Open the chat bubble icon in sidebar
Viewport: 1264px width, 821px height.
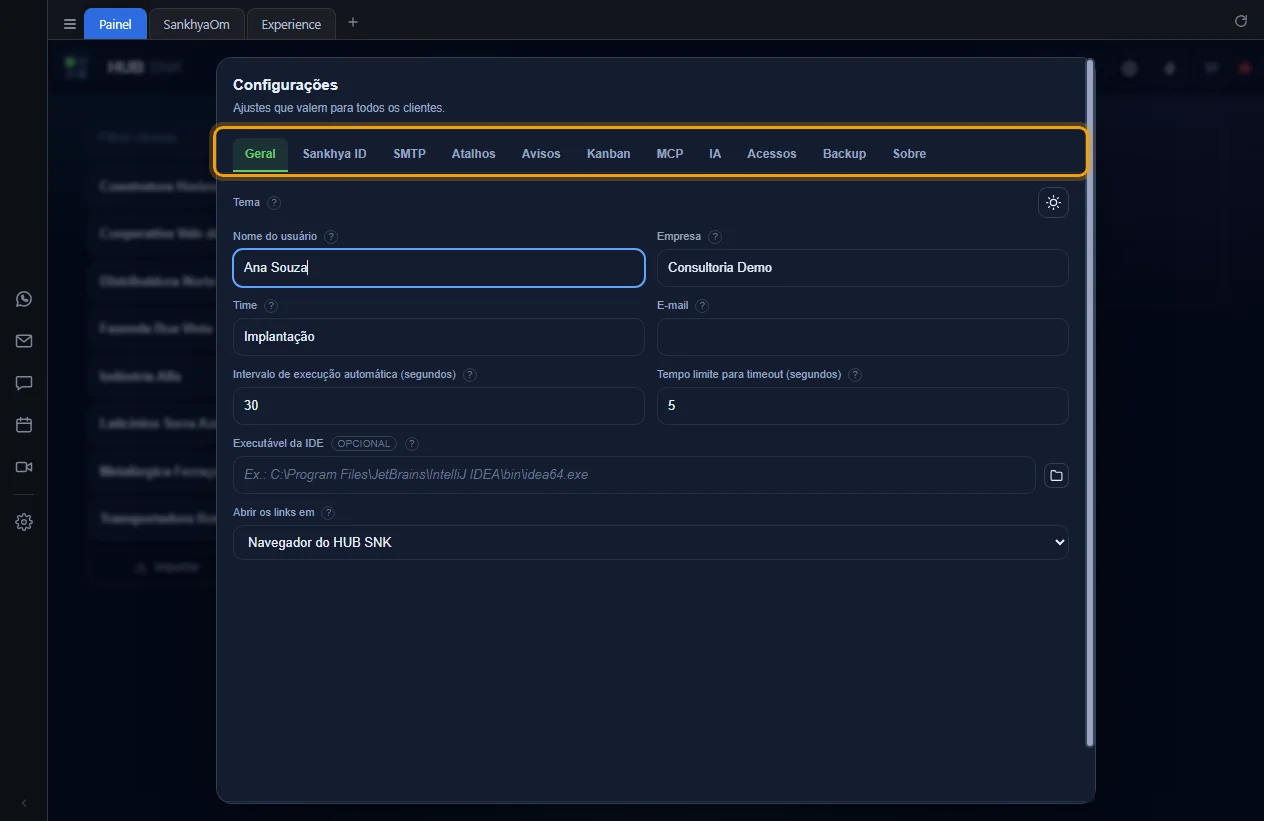click(24, 383)
